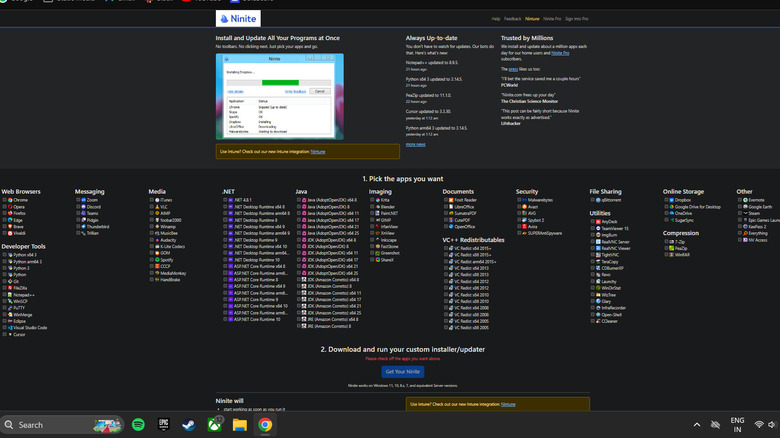Click the ShareX icon under Imaging
The image size is (780, 438).
click(x=378, y=260)
